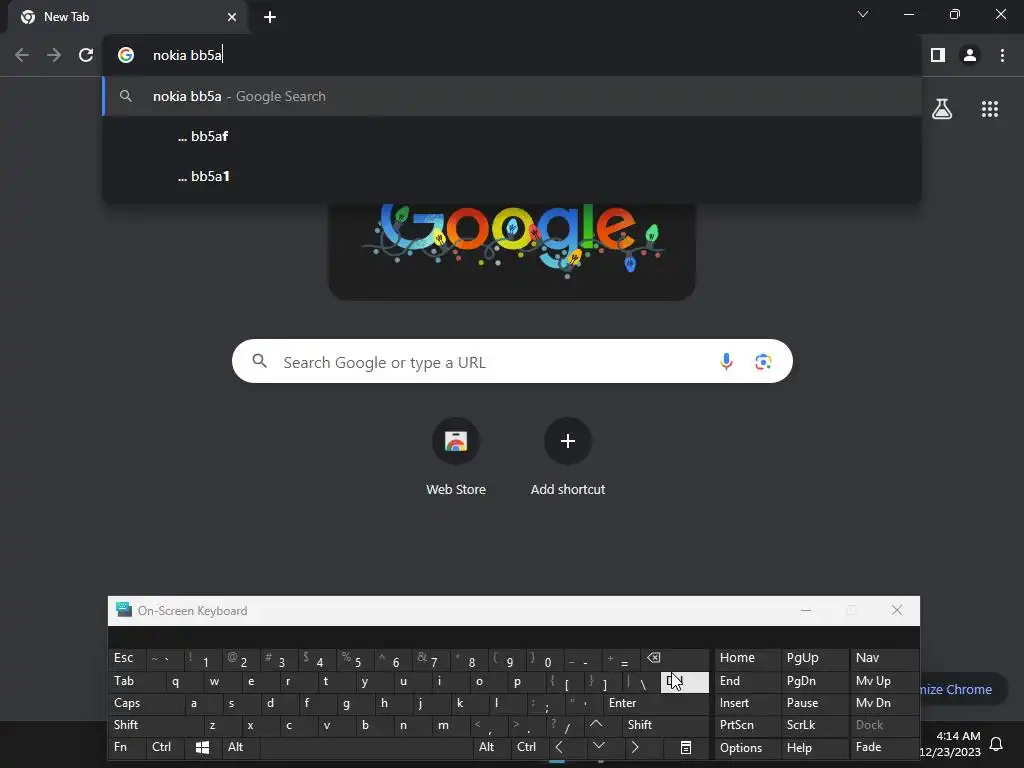Close the New Tab tab
Screen dimensions: 1024x768
(x=232, y=17)
